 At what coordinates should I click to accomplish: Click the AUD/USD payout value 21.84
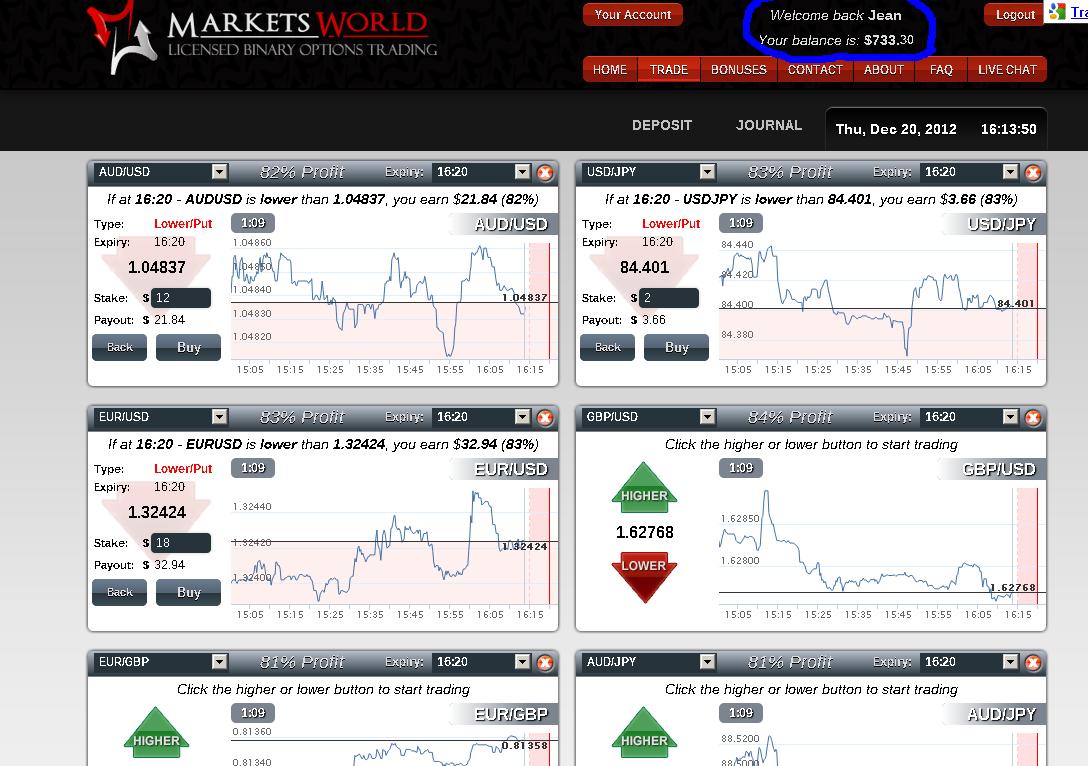coord(169,320)
